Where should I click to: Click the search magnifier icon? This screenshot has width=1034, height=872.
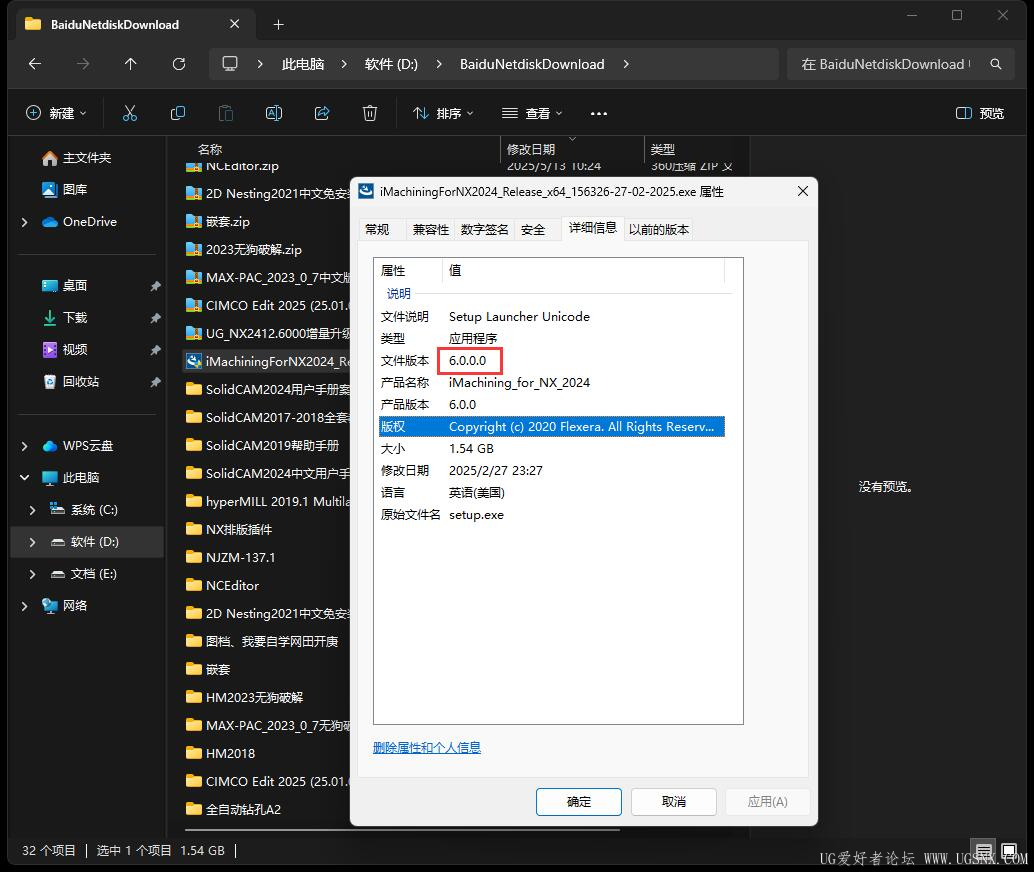[x=996, y=64]
